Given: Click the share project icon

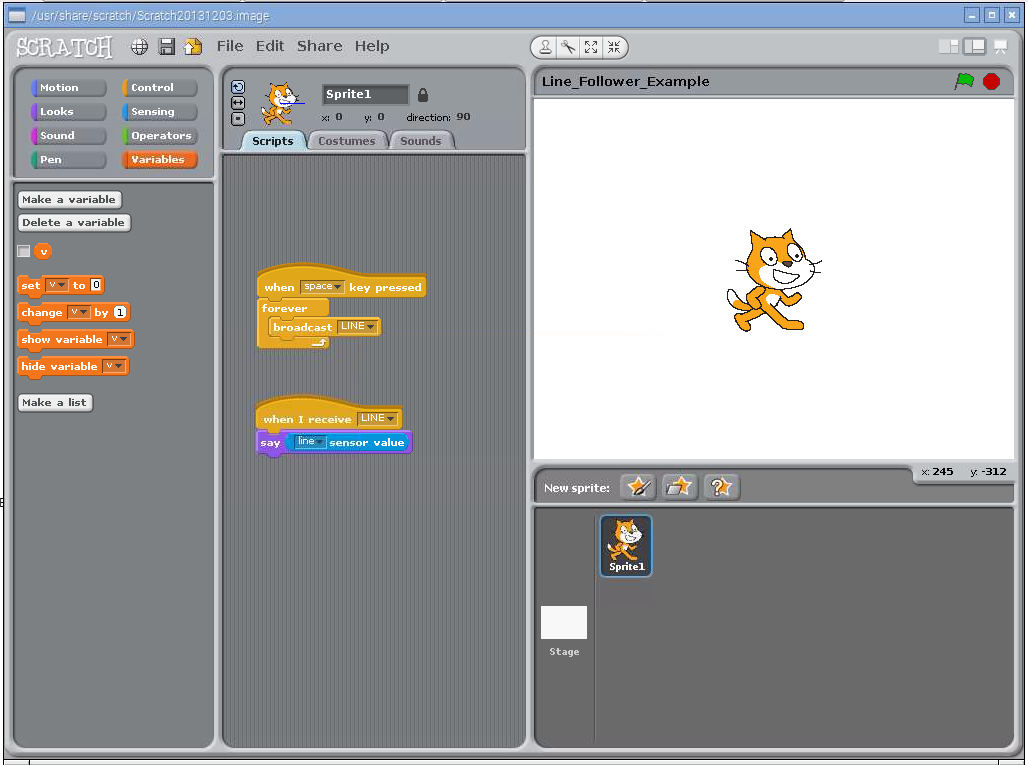Looking at the screenshot, I should tap(193, 47).
